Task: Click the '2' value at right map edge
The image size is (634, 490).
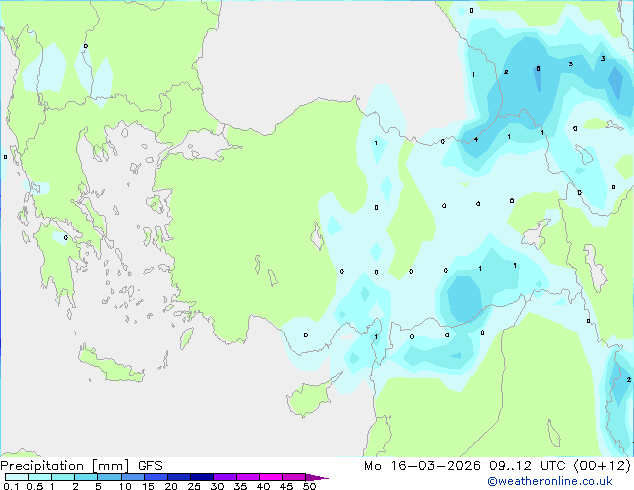Action: tap(628, 379)
